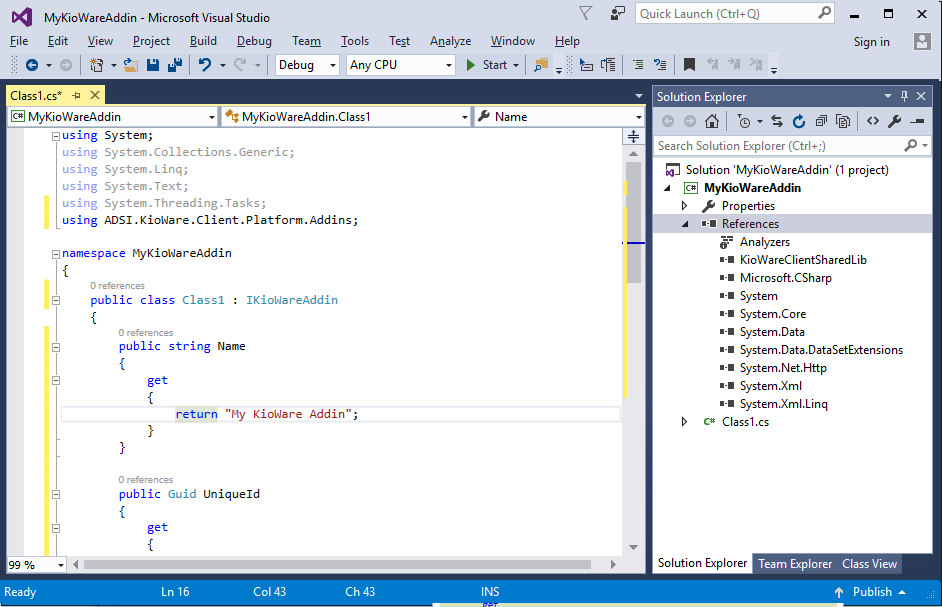Click the Preview Selected Items icon

tap(917, 121)
